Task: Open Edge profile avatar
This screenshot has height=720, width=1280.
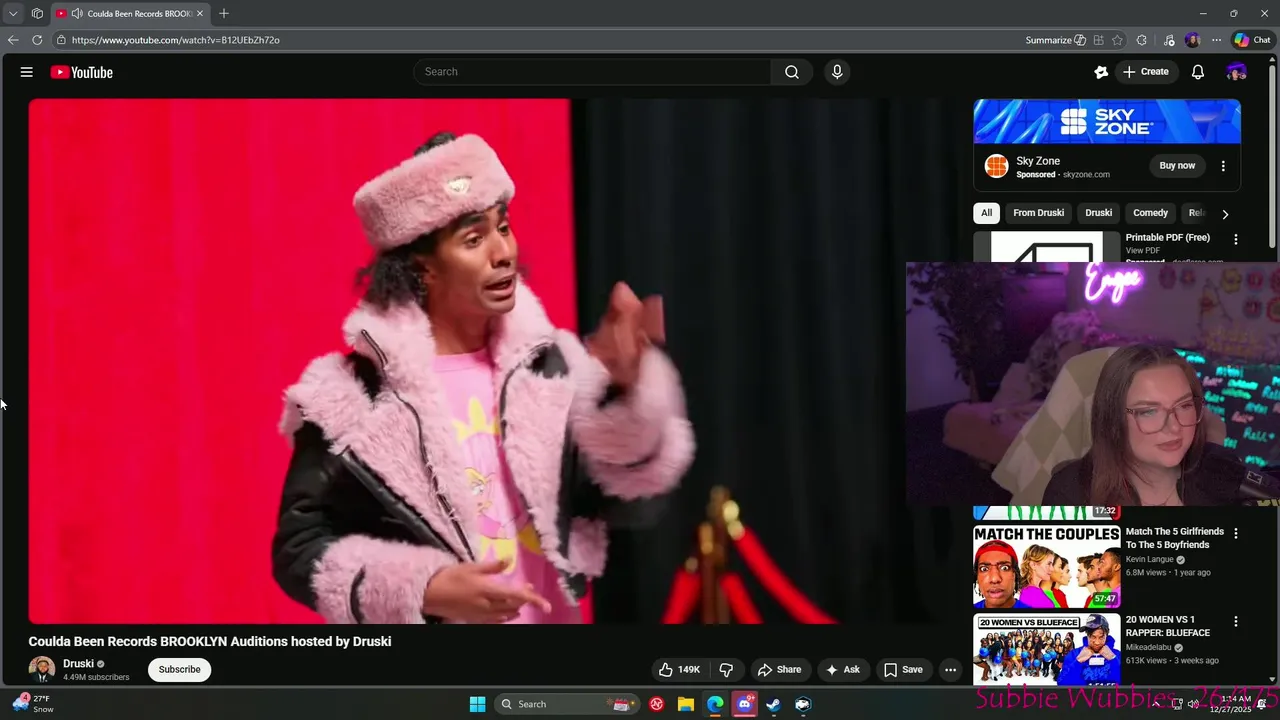Action: point(1192,40)
